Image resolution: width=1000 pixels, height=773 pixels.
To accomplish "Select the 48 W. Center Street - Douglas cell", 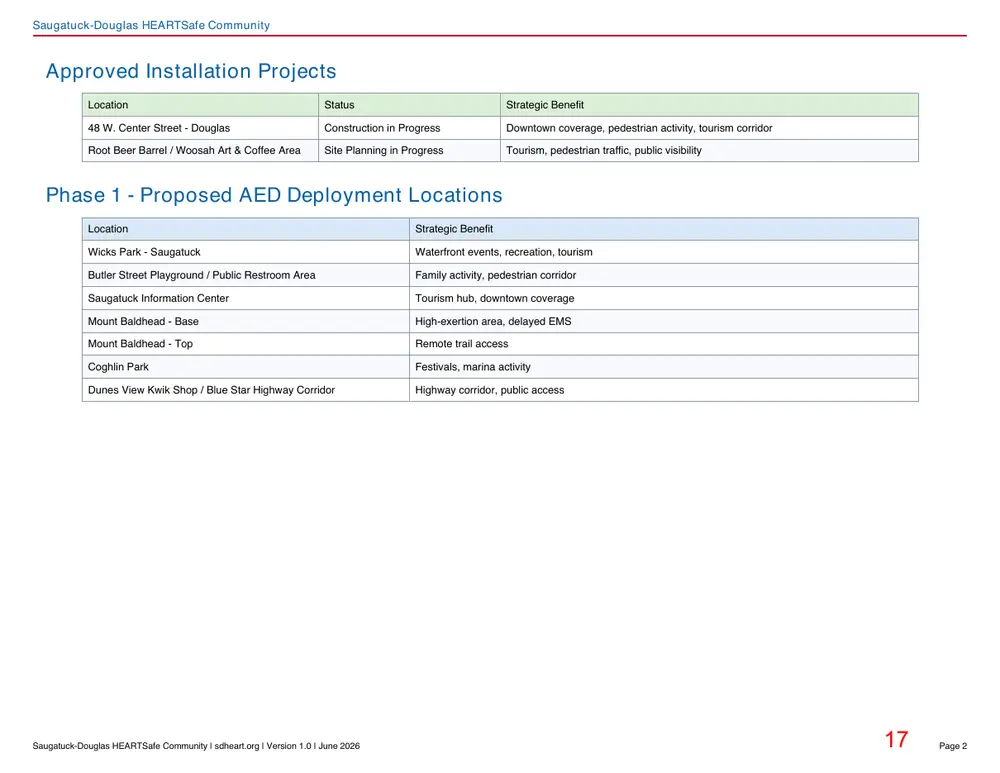I will (x=200, y=128).
